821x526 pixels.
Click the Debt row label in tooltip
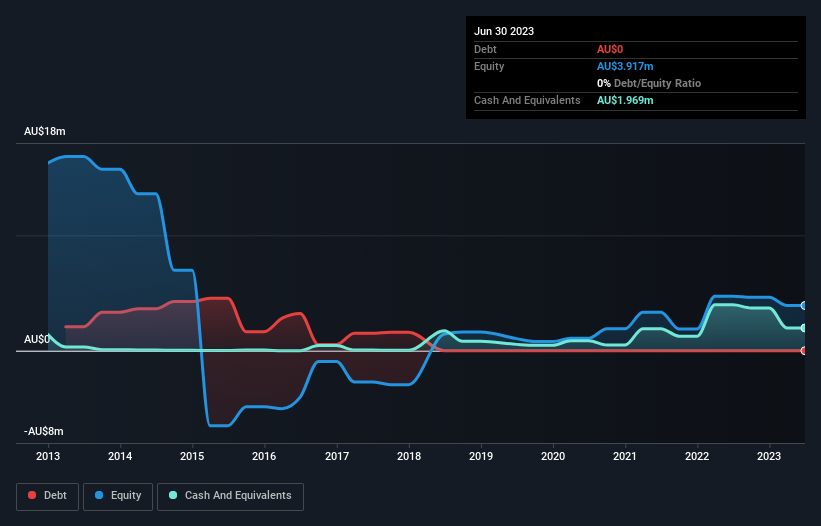[485, 49]
